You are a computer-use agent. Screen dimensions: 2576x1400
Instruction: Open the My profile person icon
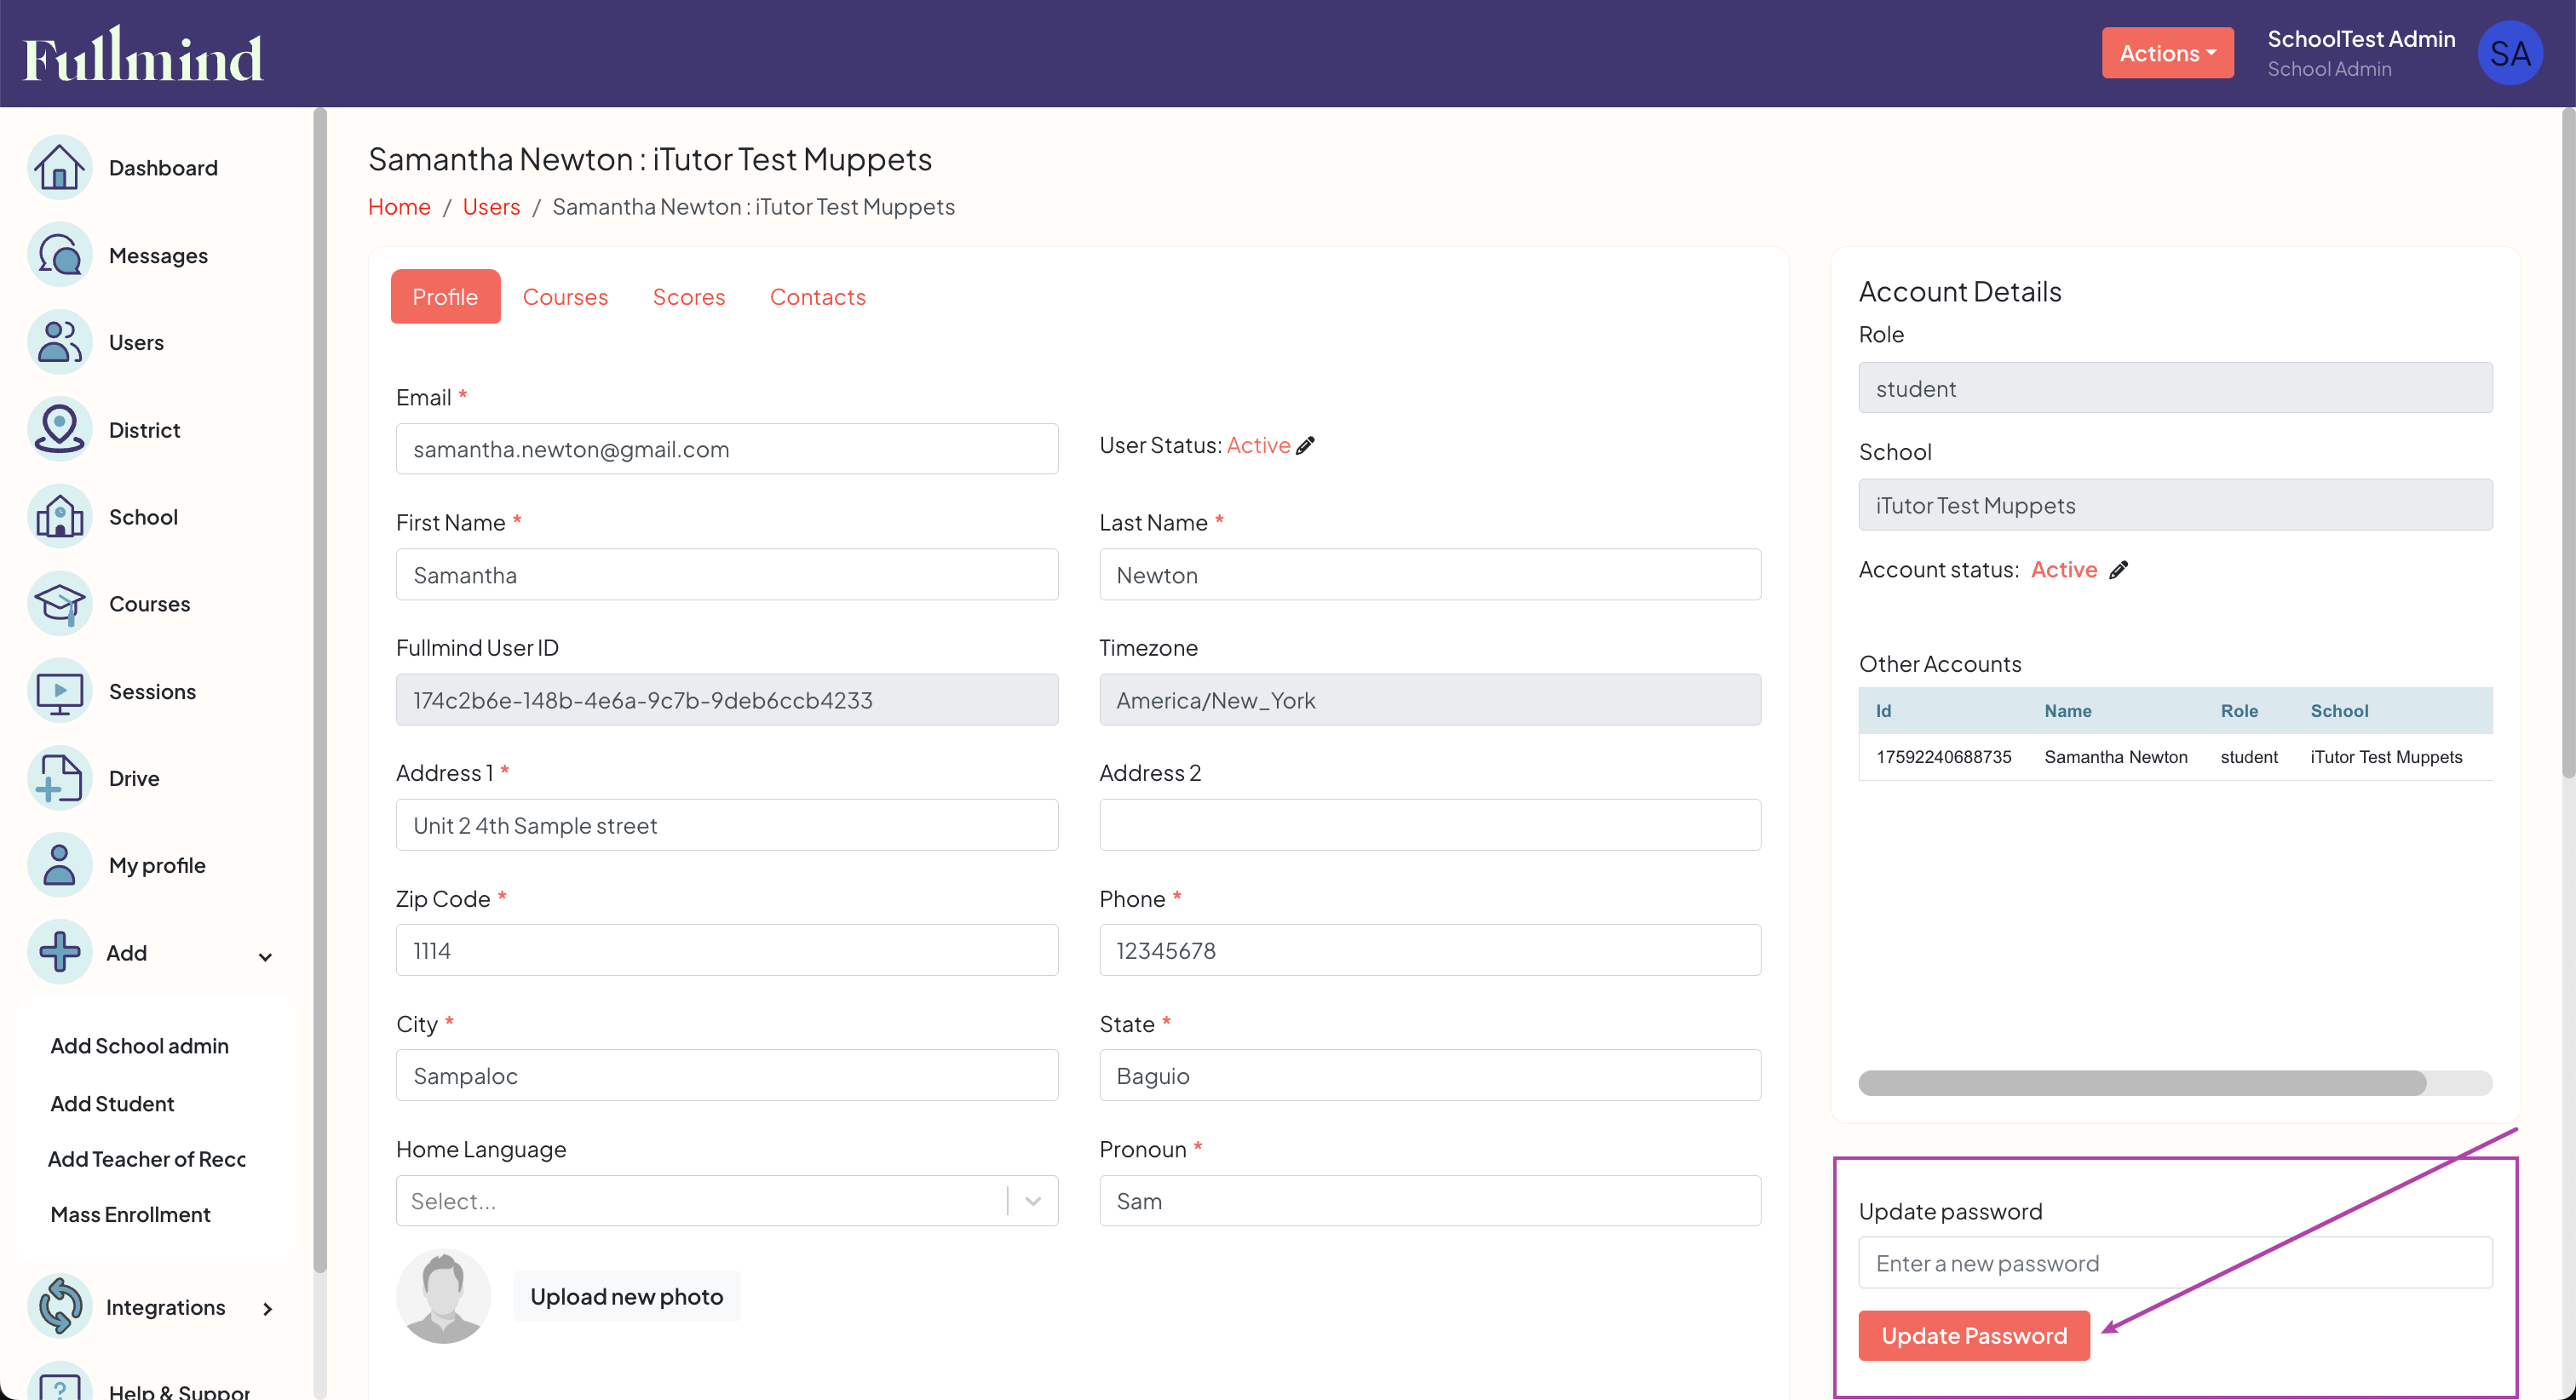point(59,865)
